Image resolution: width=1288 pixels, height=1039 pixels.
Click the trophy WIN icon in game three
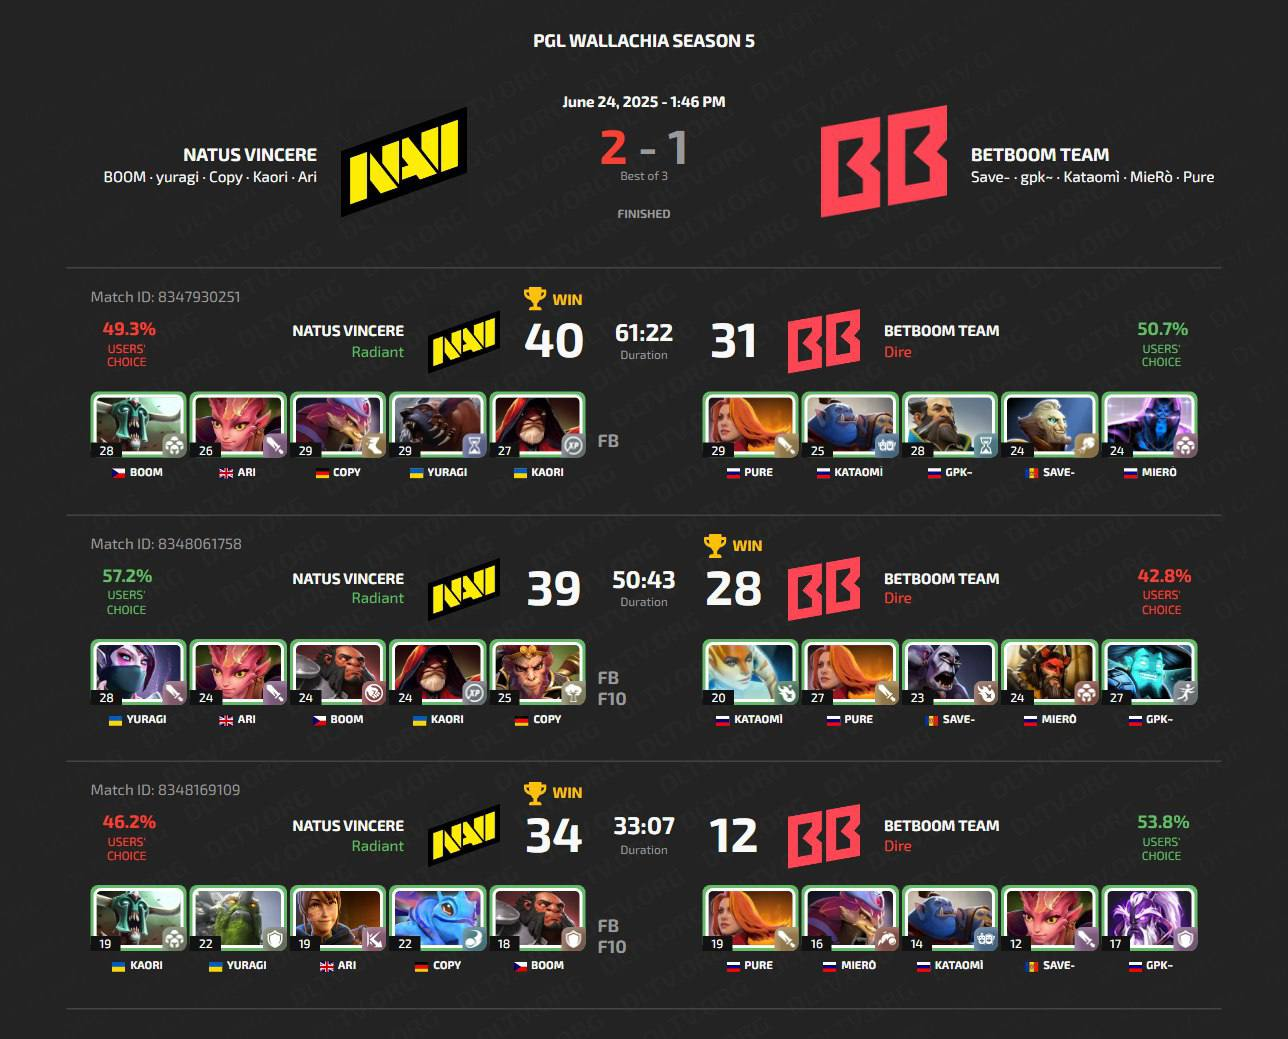click(x=553, y=792)
